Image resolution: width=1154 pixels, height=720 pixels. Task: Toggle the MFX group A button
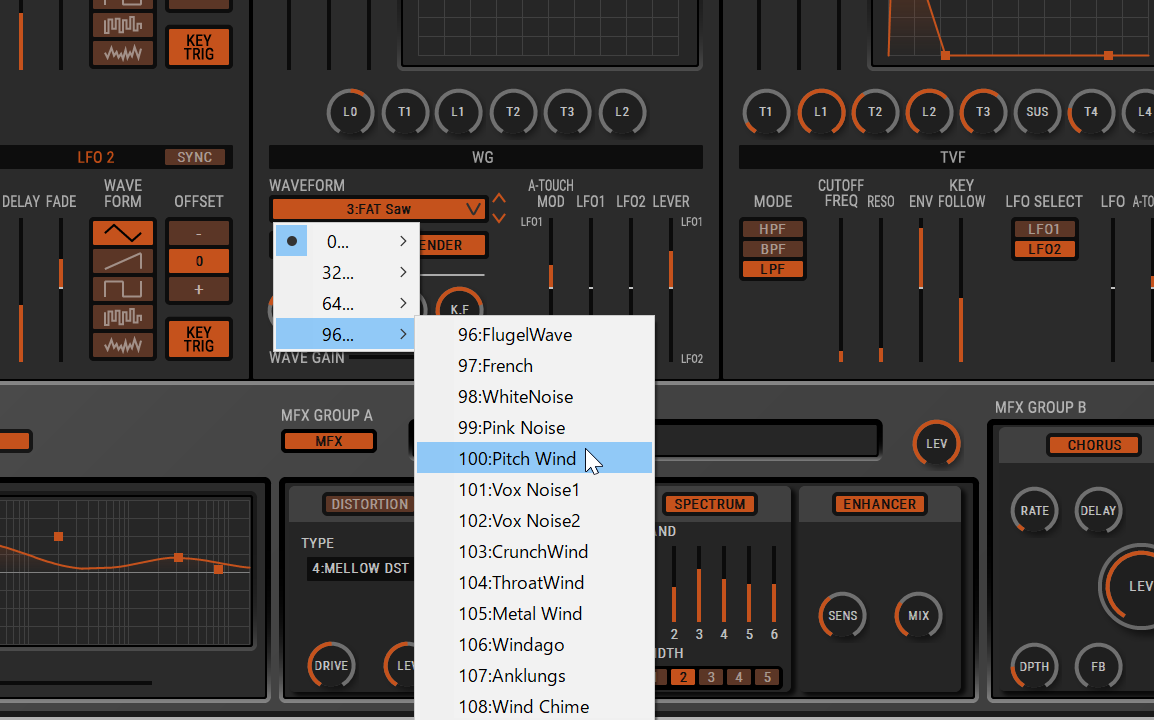[x=329, y=441]
